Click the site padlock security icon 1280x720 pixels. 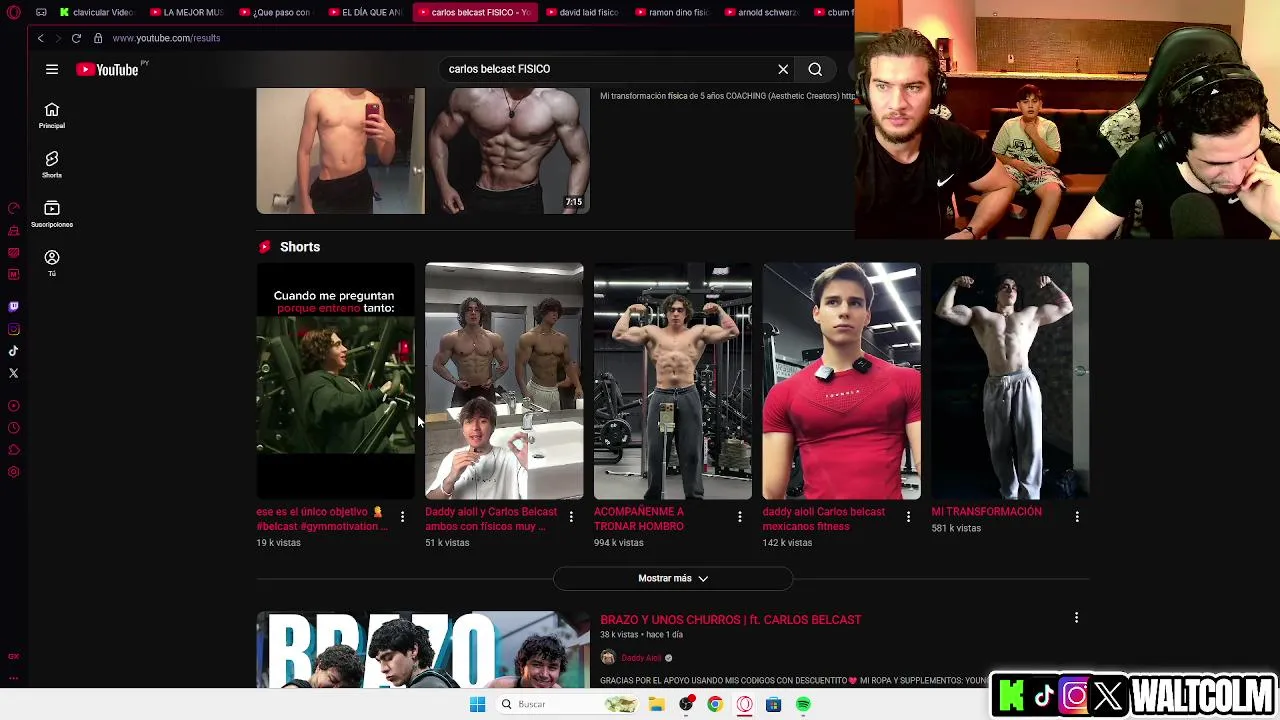click(98, 38)
